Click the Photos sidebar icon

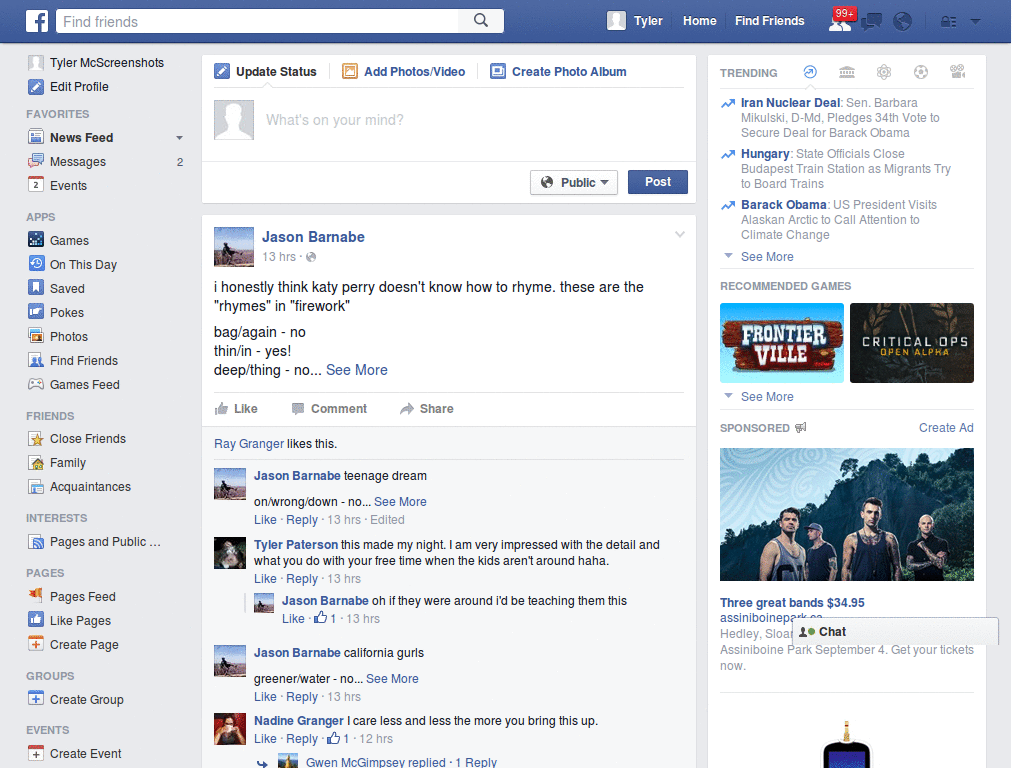coord(36,336)
